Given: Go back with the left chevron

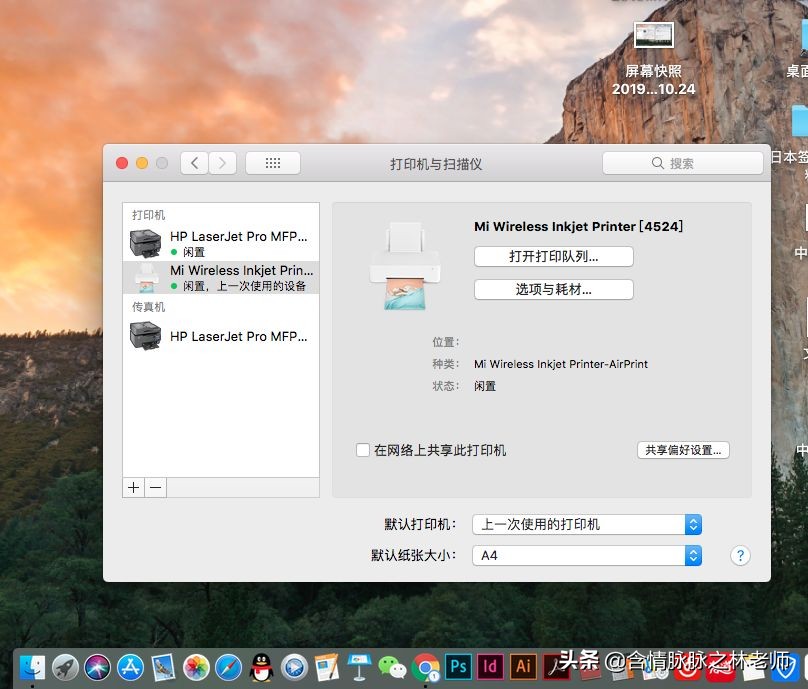Looking at the screenshot, I should coord(194,163).
